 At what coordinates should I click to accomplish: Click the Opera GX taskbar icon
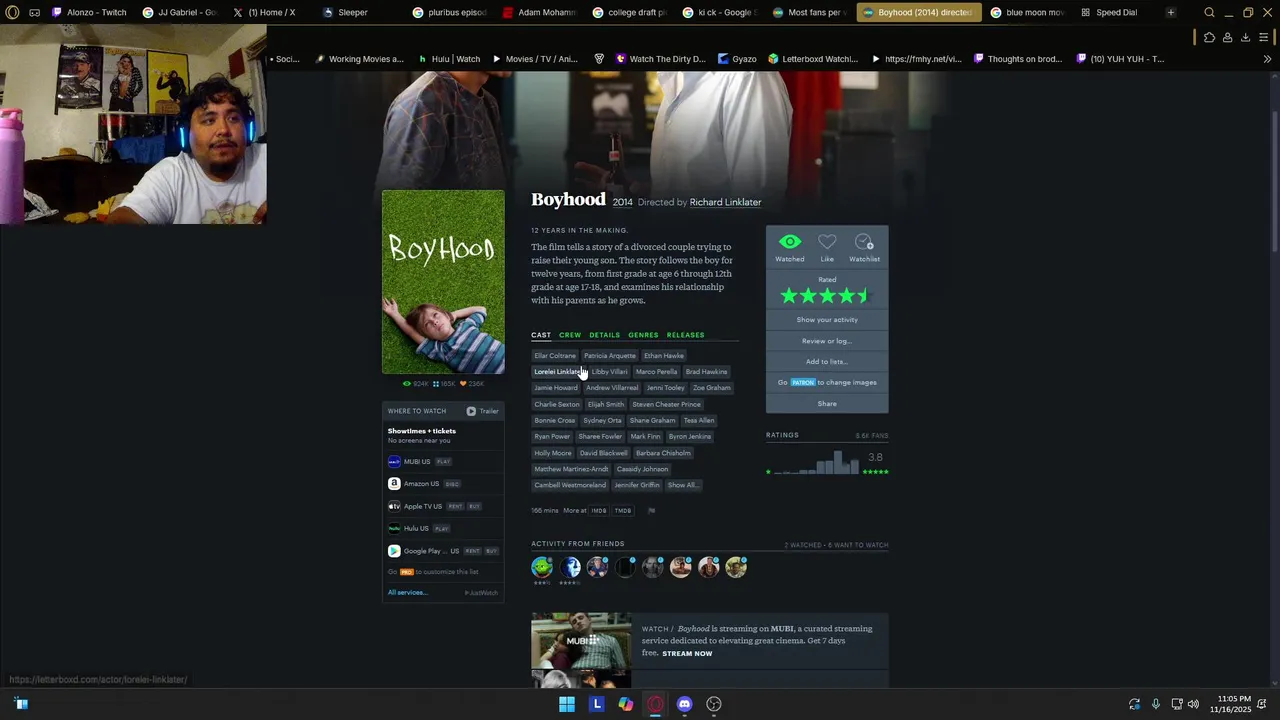point(655,704)
